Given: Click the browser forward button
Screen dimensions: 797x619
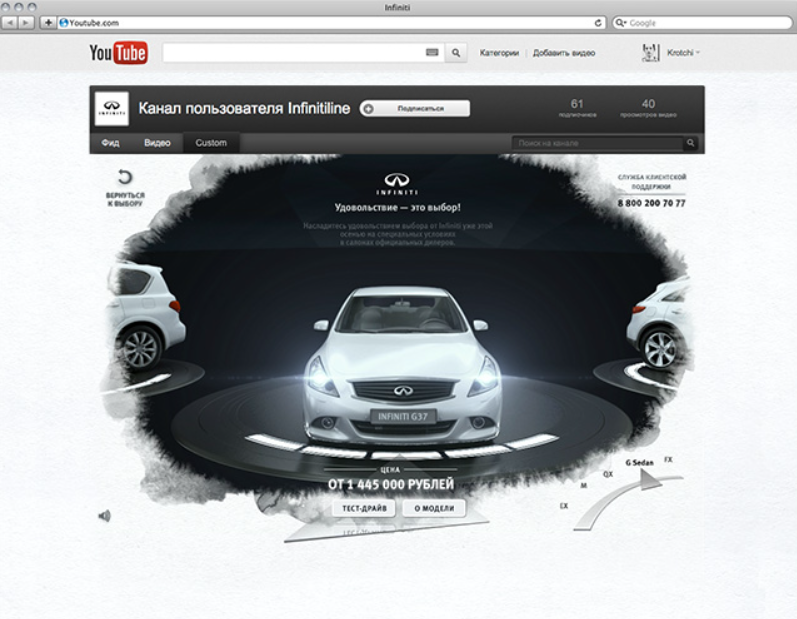Looking at the screenshot, I should [x=25, y=23].
